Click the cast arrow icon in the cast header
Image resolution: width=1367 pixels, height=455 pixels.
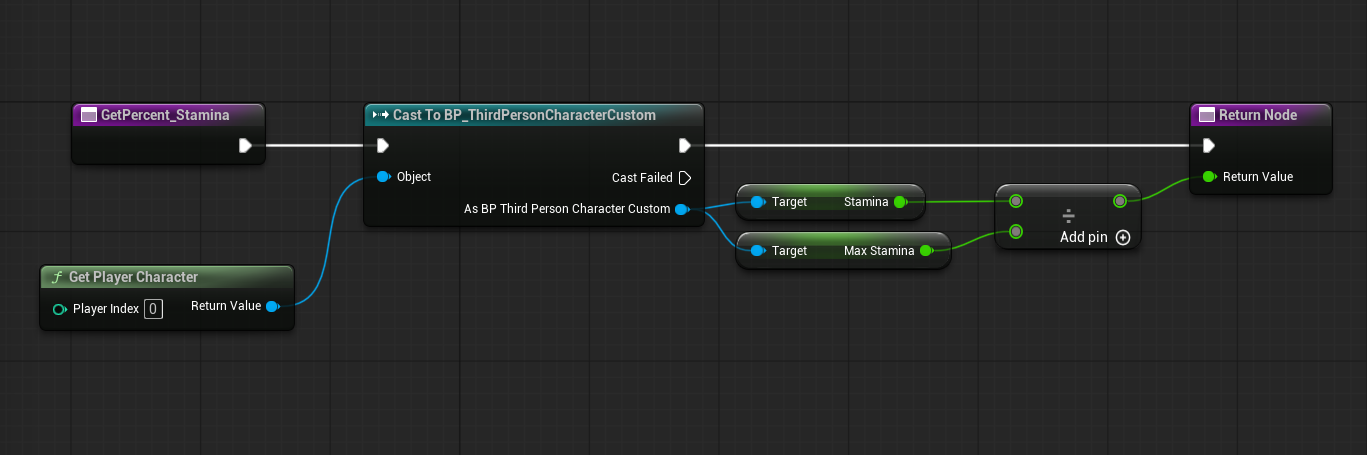[x=380, y=115]
